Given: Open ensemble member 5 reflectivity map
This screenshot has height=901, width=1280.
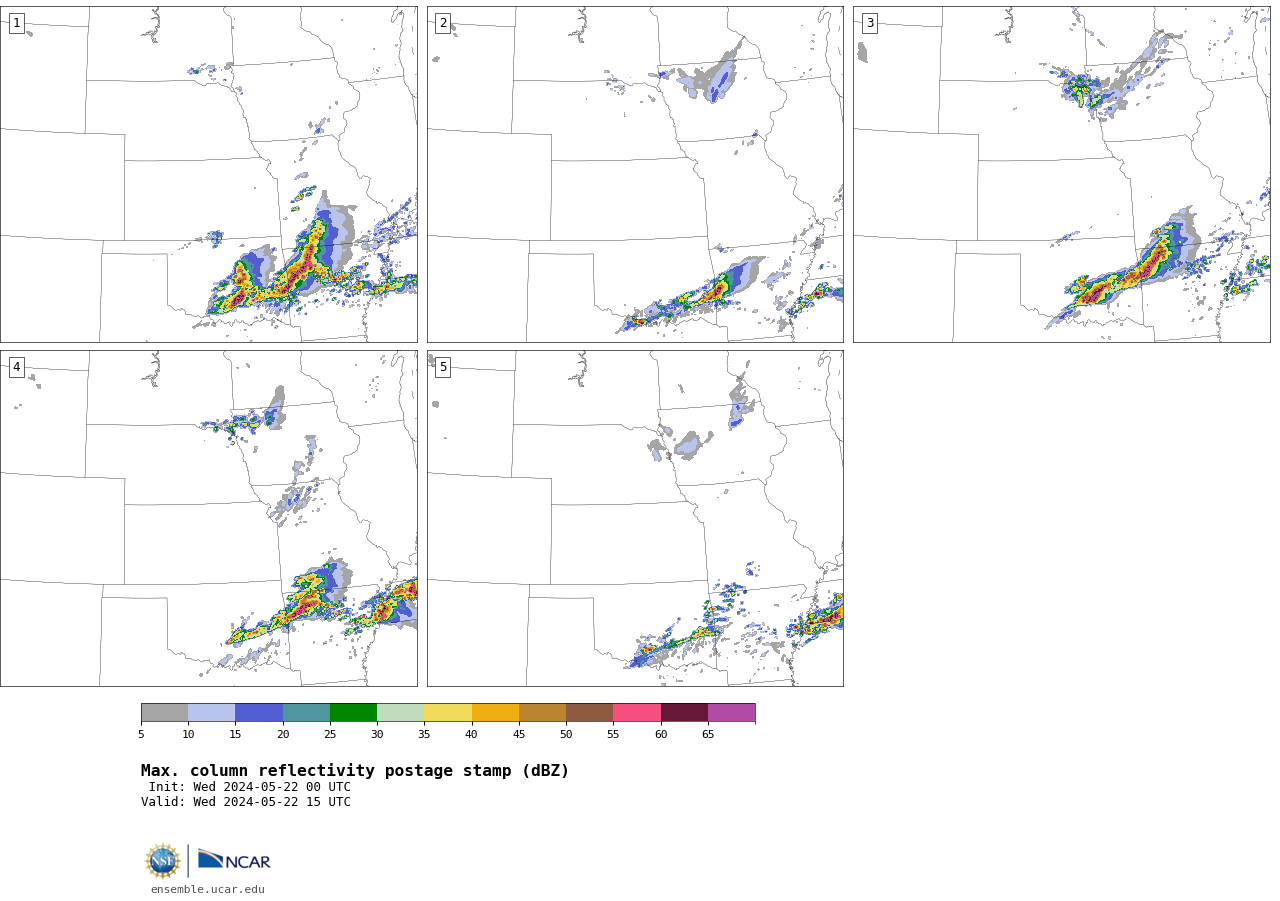Looking at the screenshot, I should (x=635, y=518).
